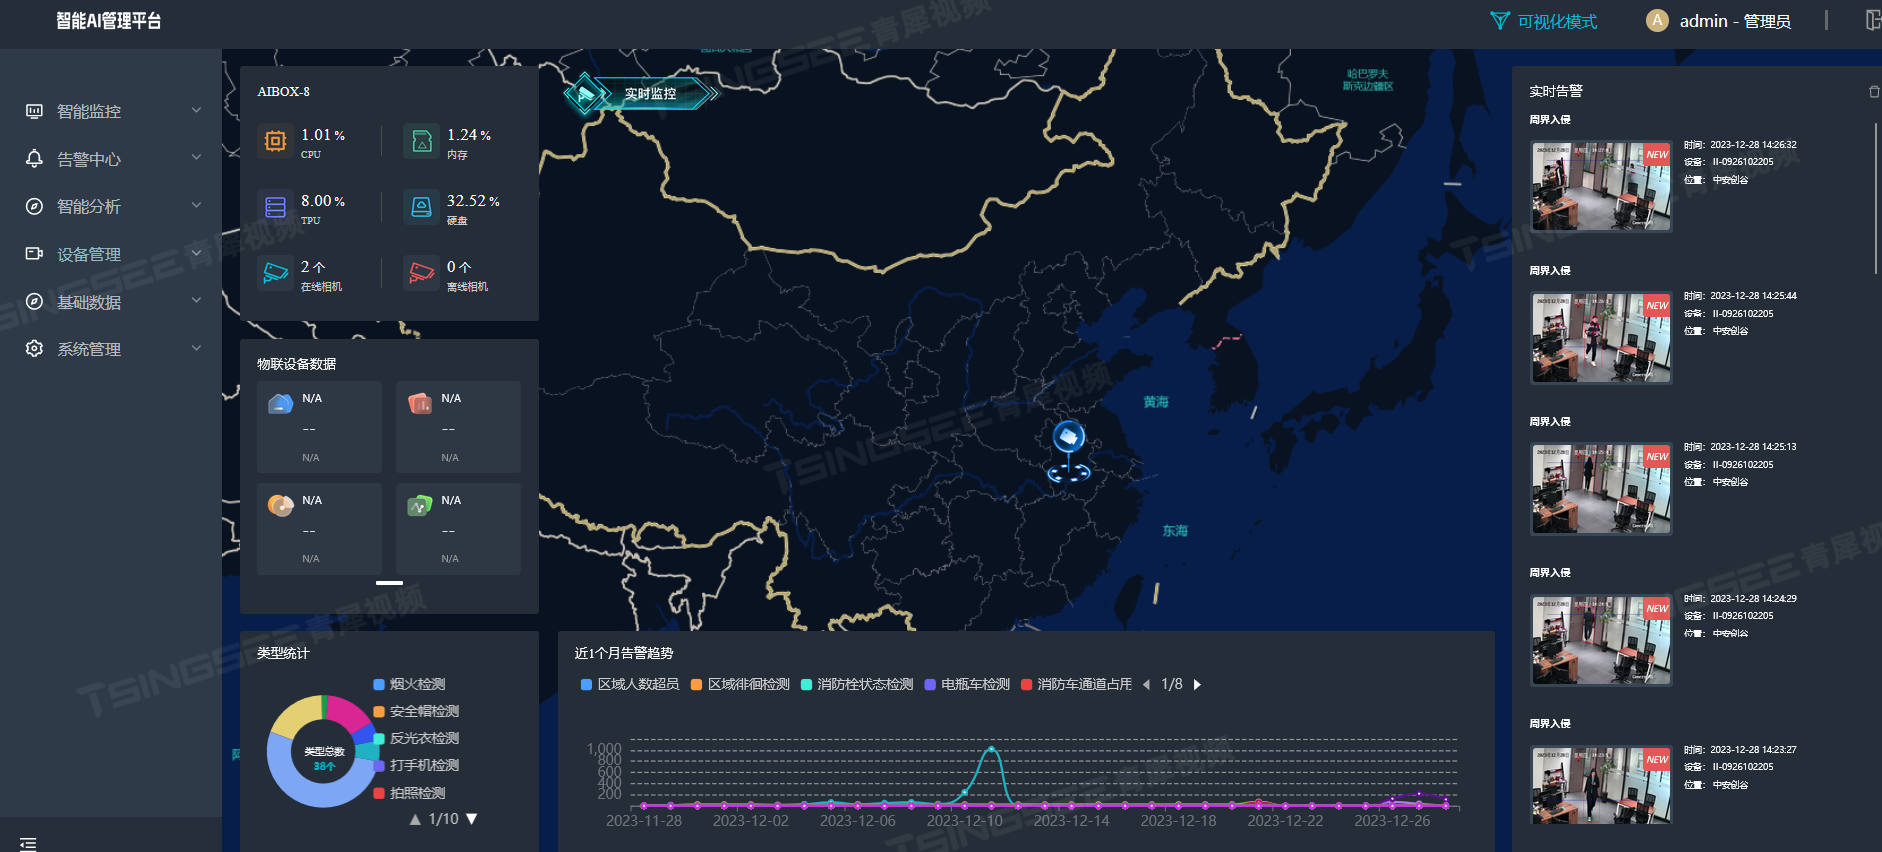Expand the 智能监控 menu chevron

[196, 110]
